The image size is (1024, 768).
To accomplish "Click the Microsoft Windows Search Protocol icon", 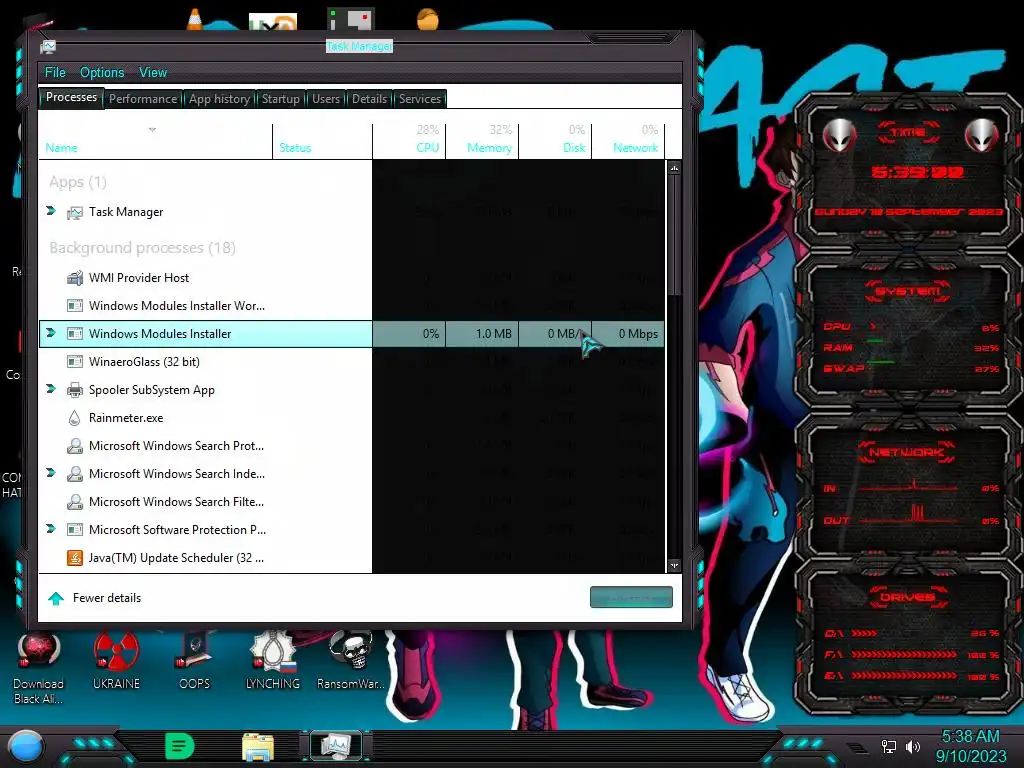I will pos(75,446).
